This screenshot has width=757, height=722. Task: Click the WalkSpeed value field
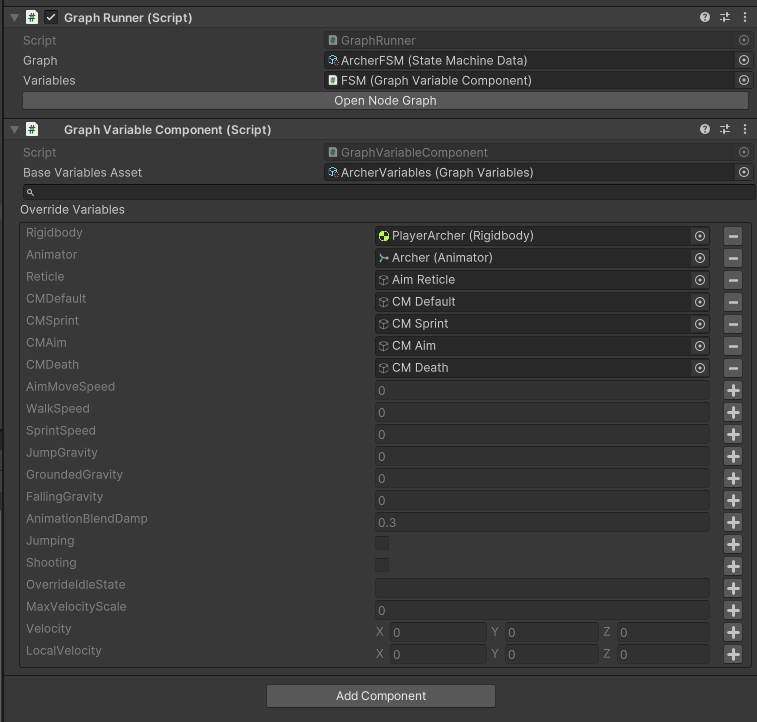pyautogui.click(x=542, y=413)
